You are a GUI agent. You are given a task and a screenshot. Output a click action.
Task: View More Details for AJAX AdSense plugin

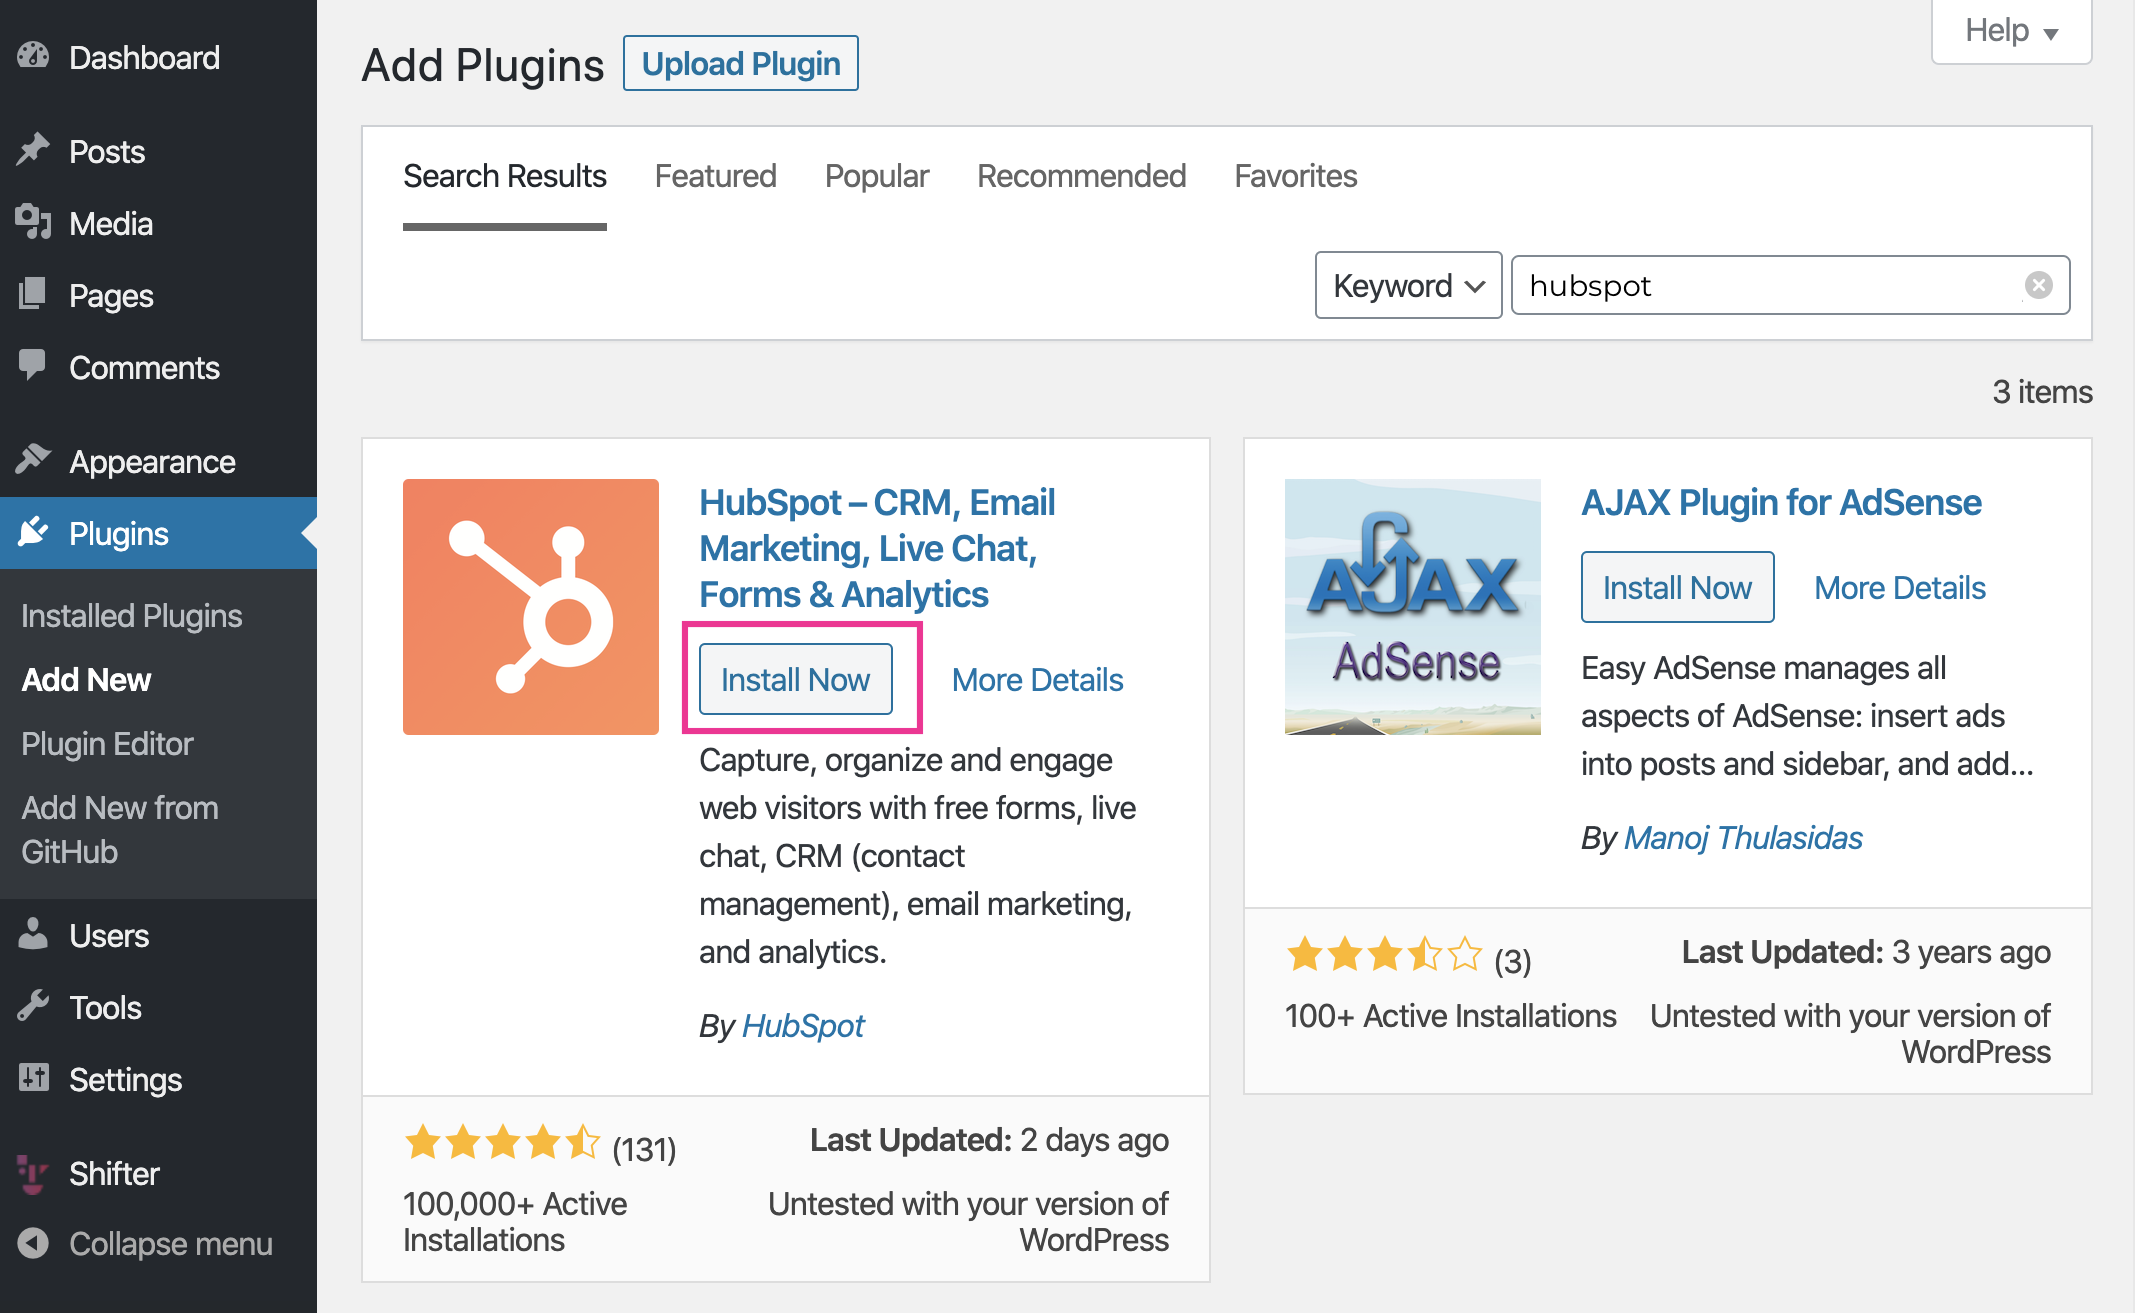(1900, 588)
